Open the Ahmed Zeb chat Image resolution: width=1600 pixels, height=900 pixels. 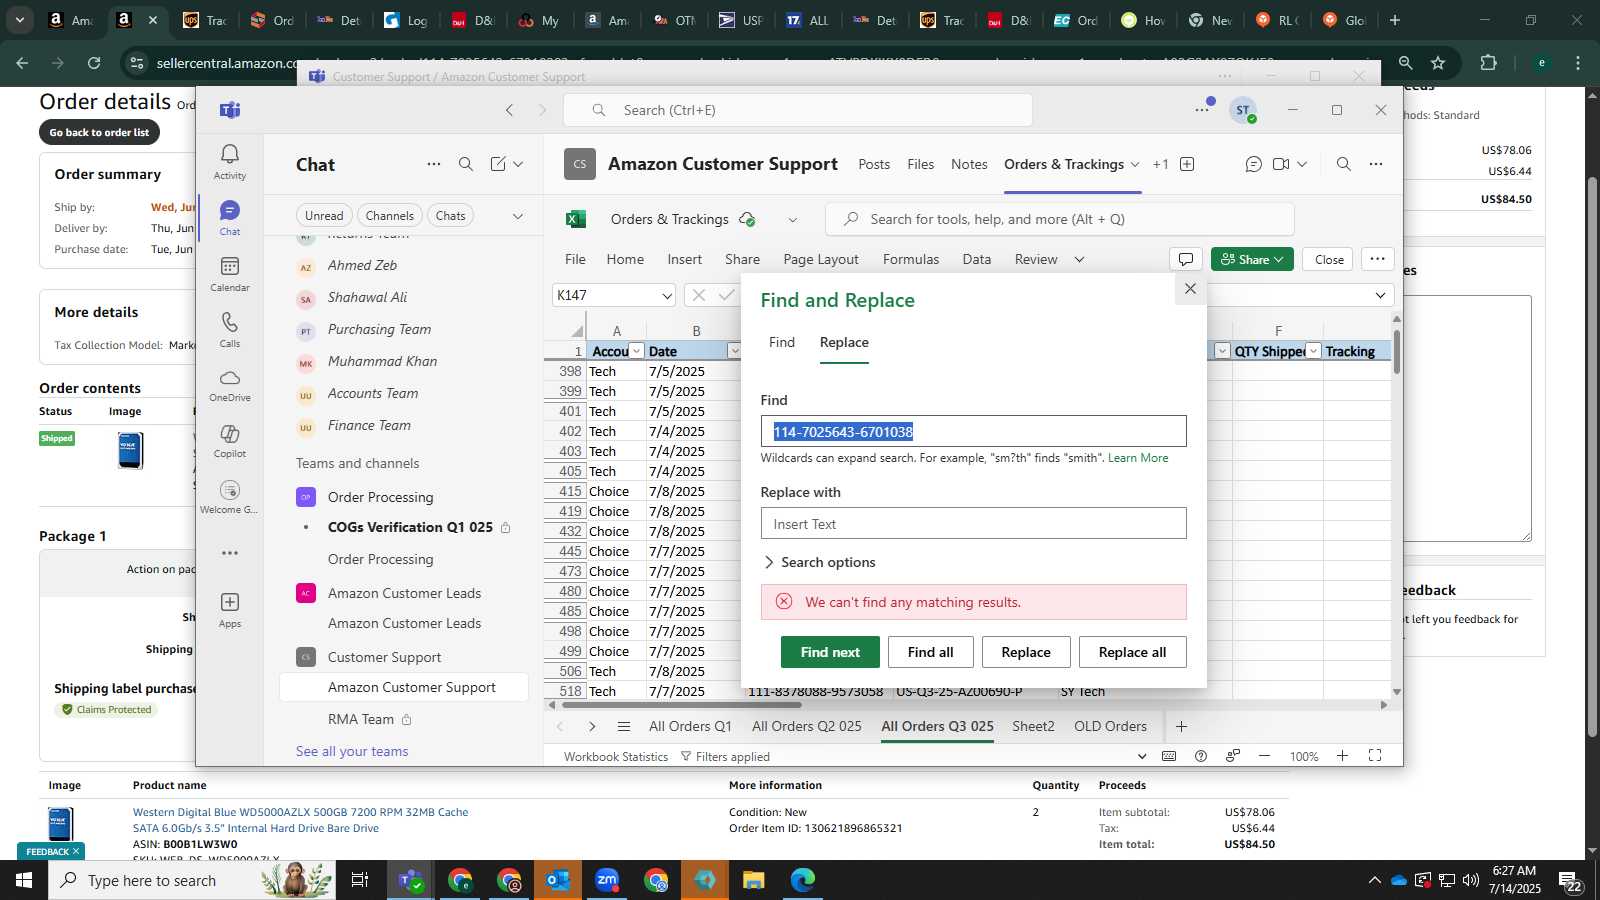point(362,265)
